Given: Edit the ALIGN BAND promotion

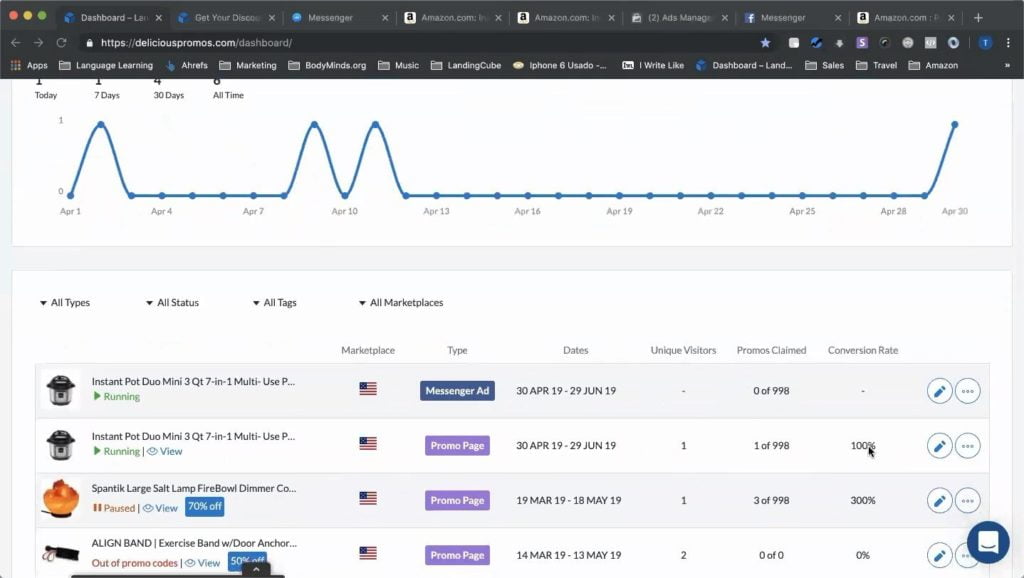Looking at the screenshot, I should point(939,556).
